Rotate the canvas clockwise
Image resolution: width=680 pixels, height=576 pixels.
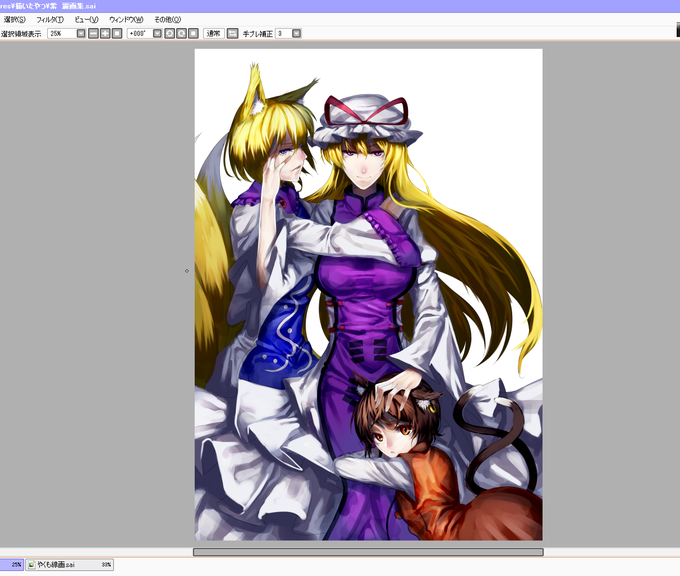point(181,33)
